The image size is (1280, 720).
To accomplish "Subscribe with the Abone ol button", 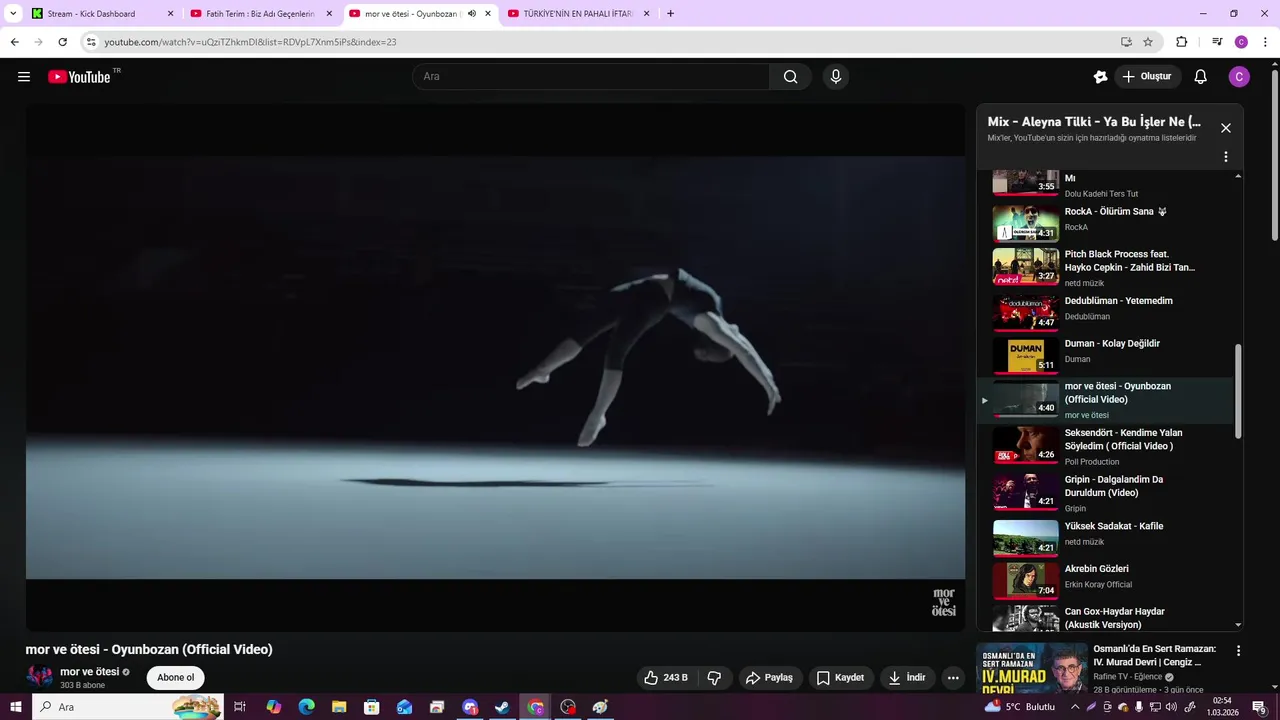I will (176, 678).
